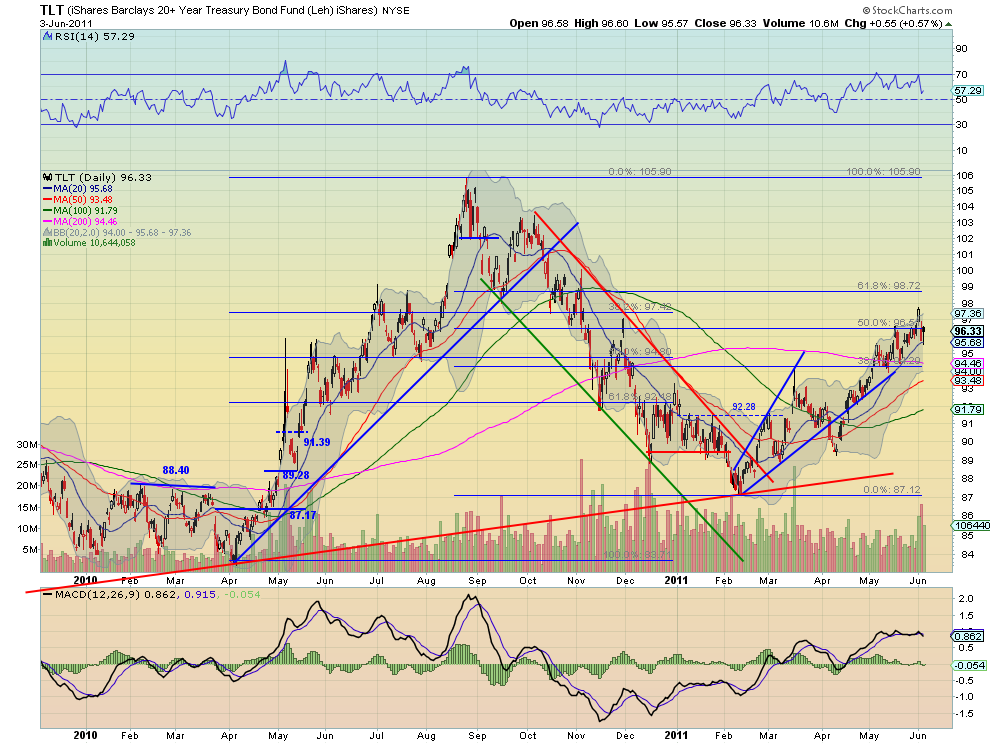Click the green 91.79 price tag
Screen dimensions: 990x744
click(967, 409)
